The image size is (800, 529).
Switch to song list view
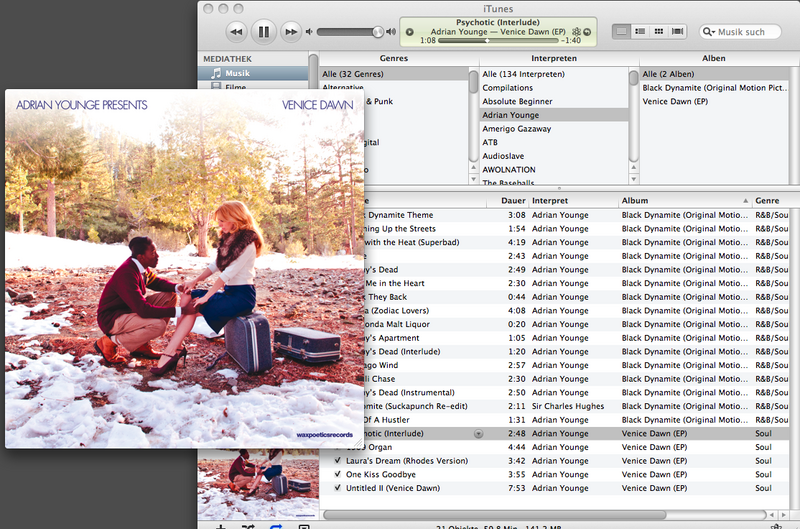(x=621, y=32)
